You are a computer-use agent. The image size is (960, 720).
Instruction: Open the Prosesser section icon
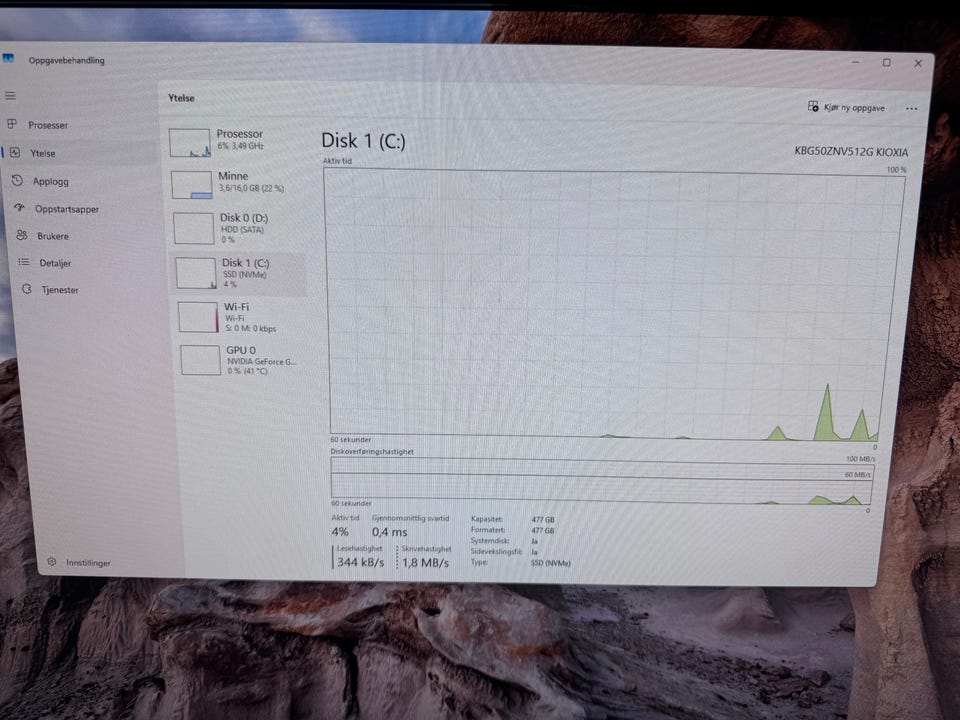[12, 124]
